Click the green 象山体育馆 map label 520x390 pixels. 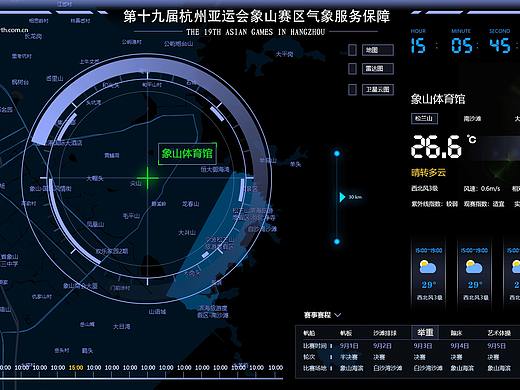(x=187, y=153)
